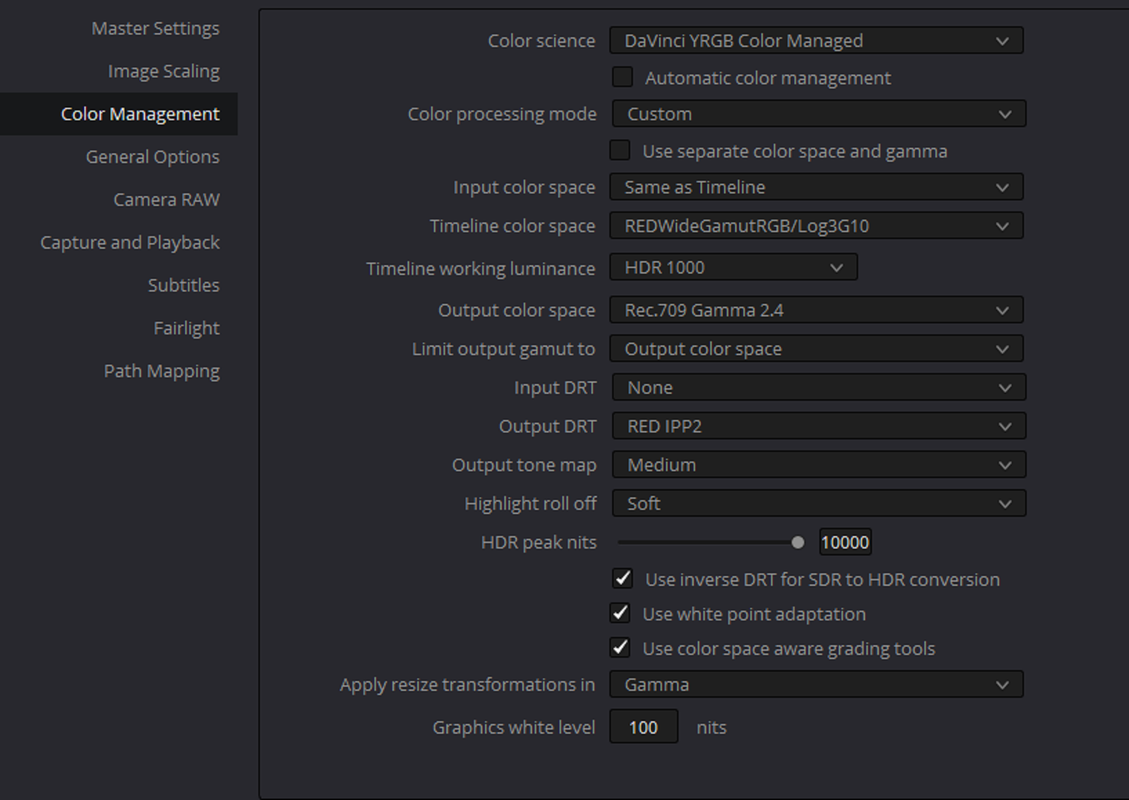Open Capture and Playback settings
The image size is (1129, 800).
130,243
